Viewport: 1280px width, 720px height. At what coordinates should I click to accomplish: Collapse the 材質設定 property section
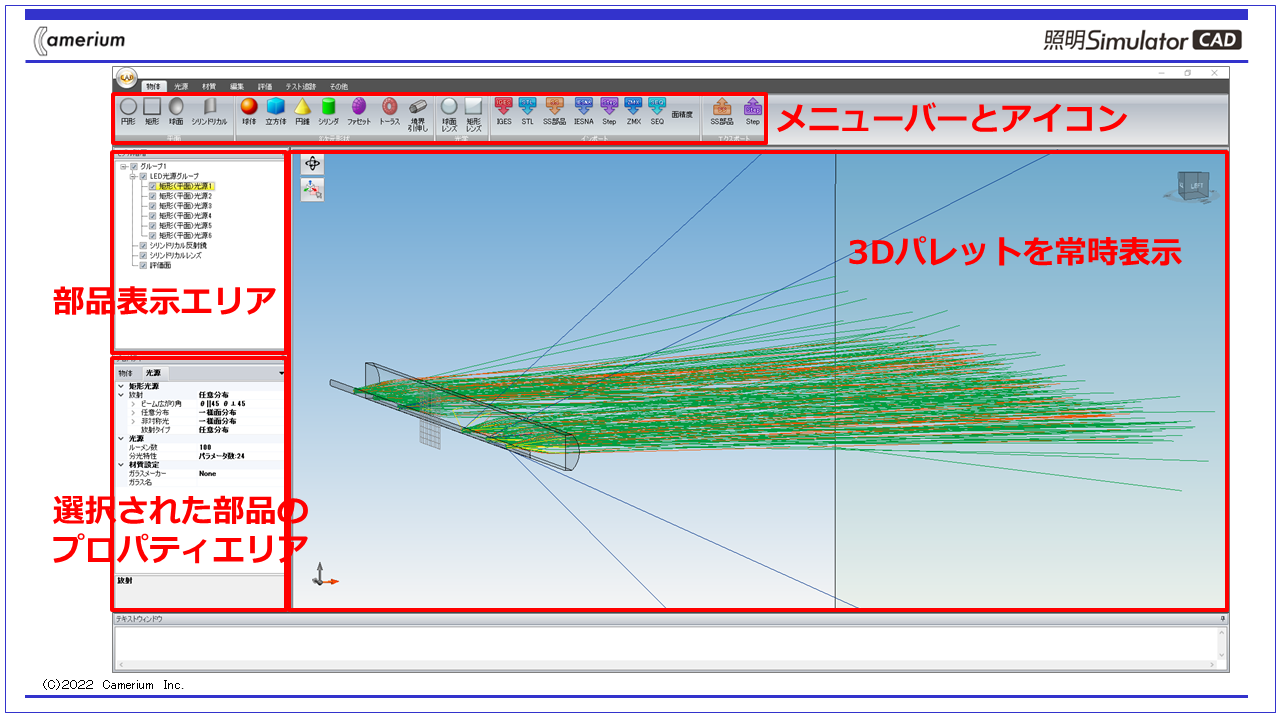[121, 464]
